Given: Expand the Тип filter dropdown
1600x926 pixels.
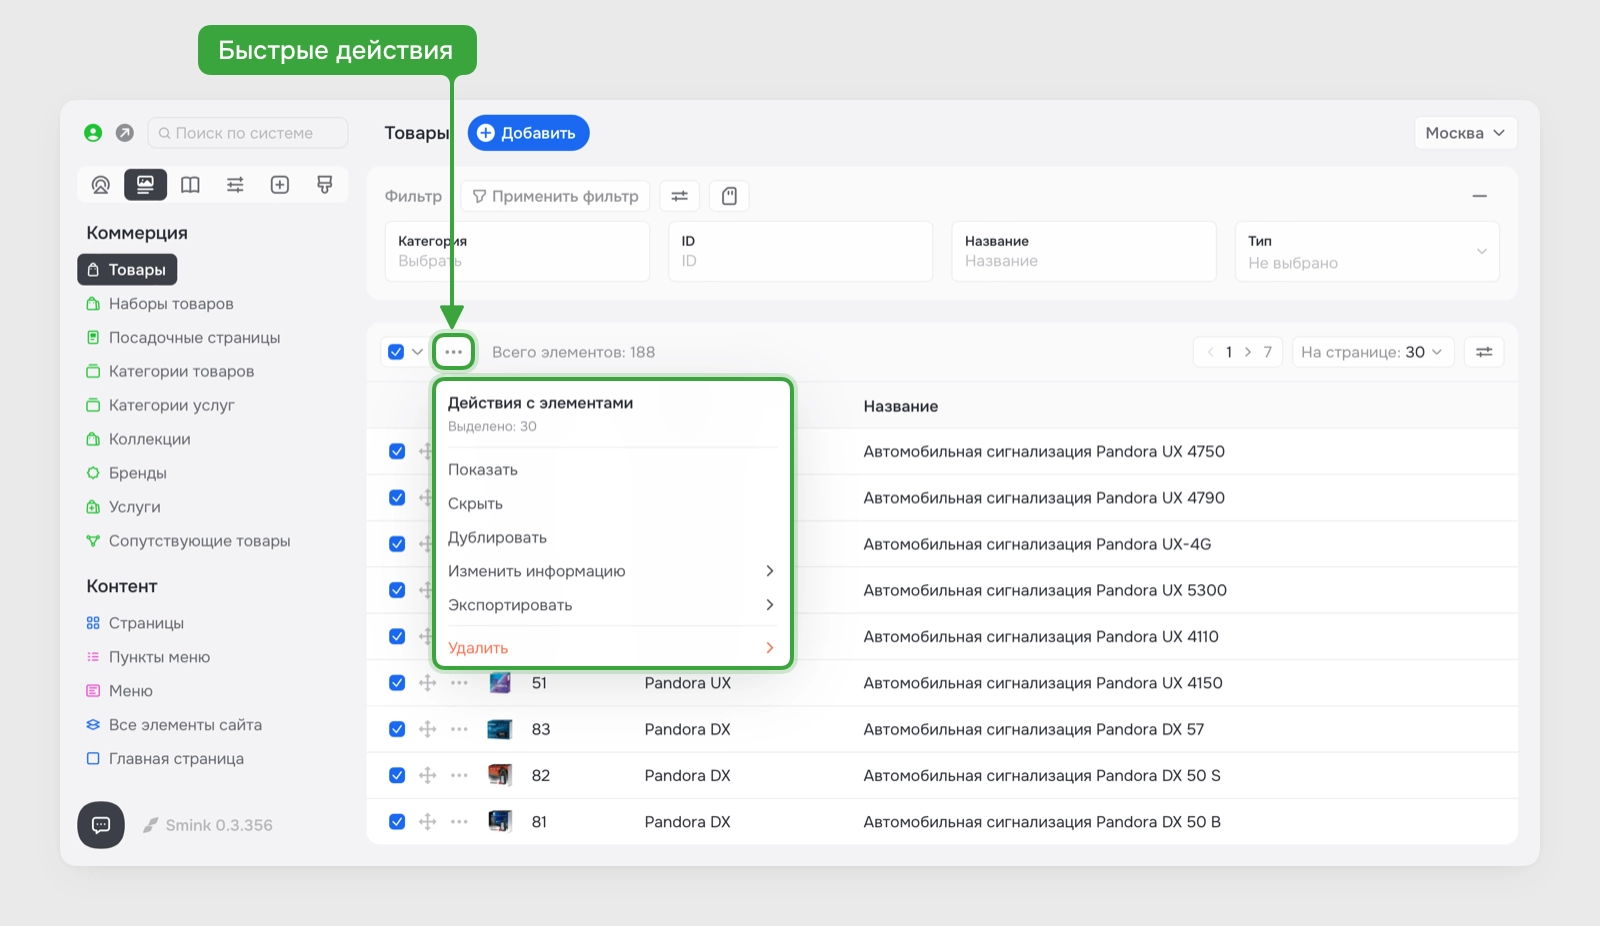Looking at the screenshot, I should (1366, 252).
